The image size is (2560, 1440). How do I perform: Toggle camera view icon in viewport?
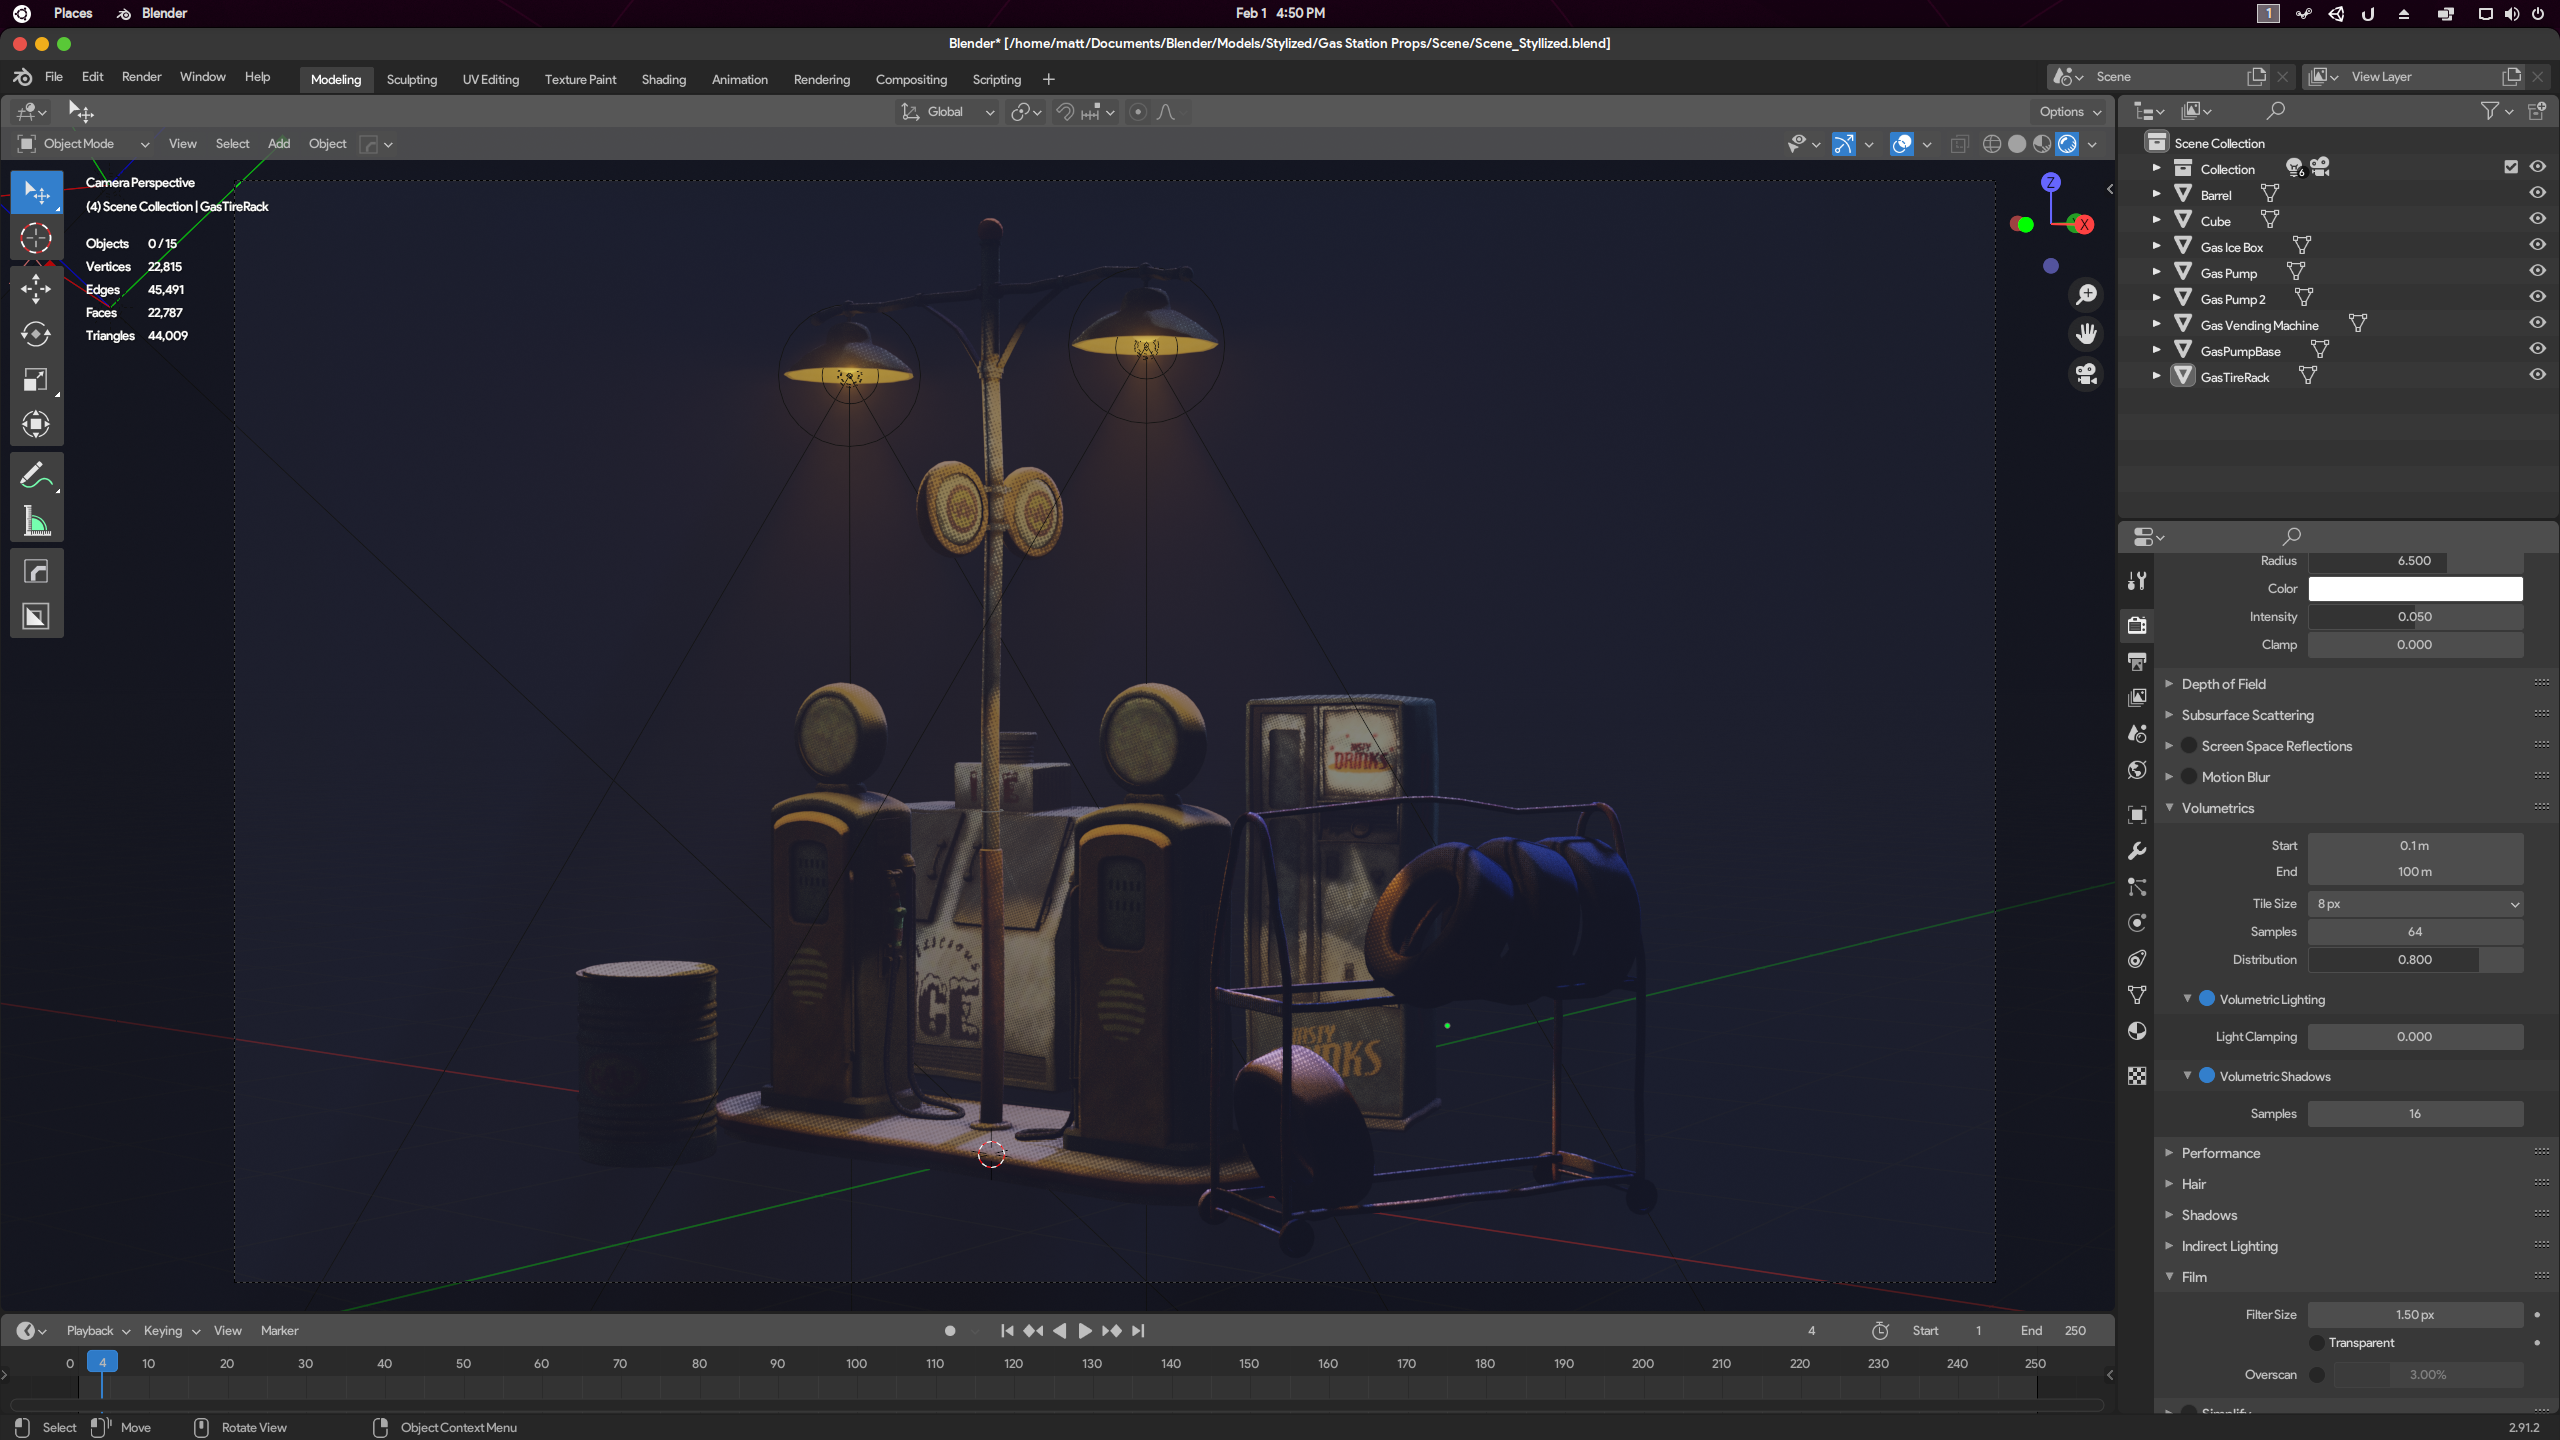2086,374
